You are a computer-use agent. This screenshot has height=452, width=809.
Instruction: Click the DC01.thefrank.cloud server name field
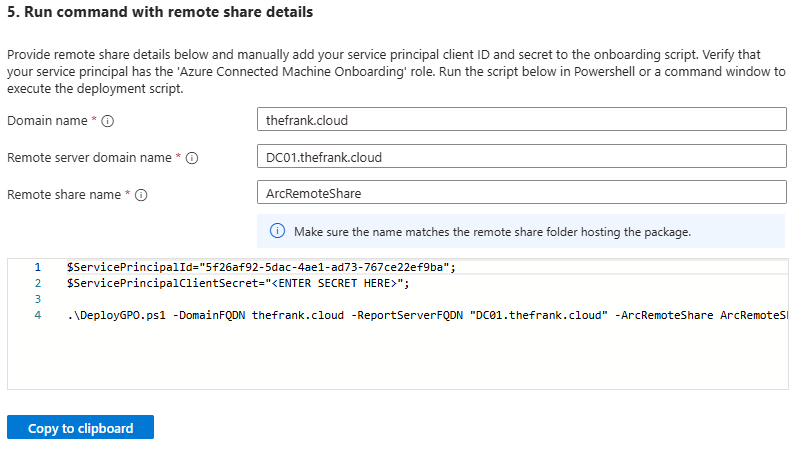[x=520, y=157]
